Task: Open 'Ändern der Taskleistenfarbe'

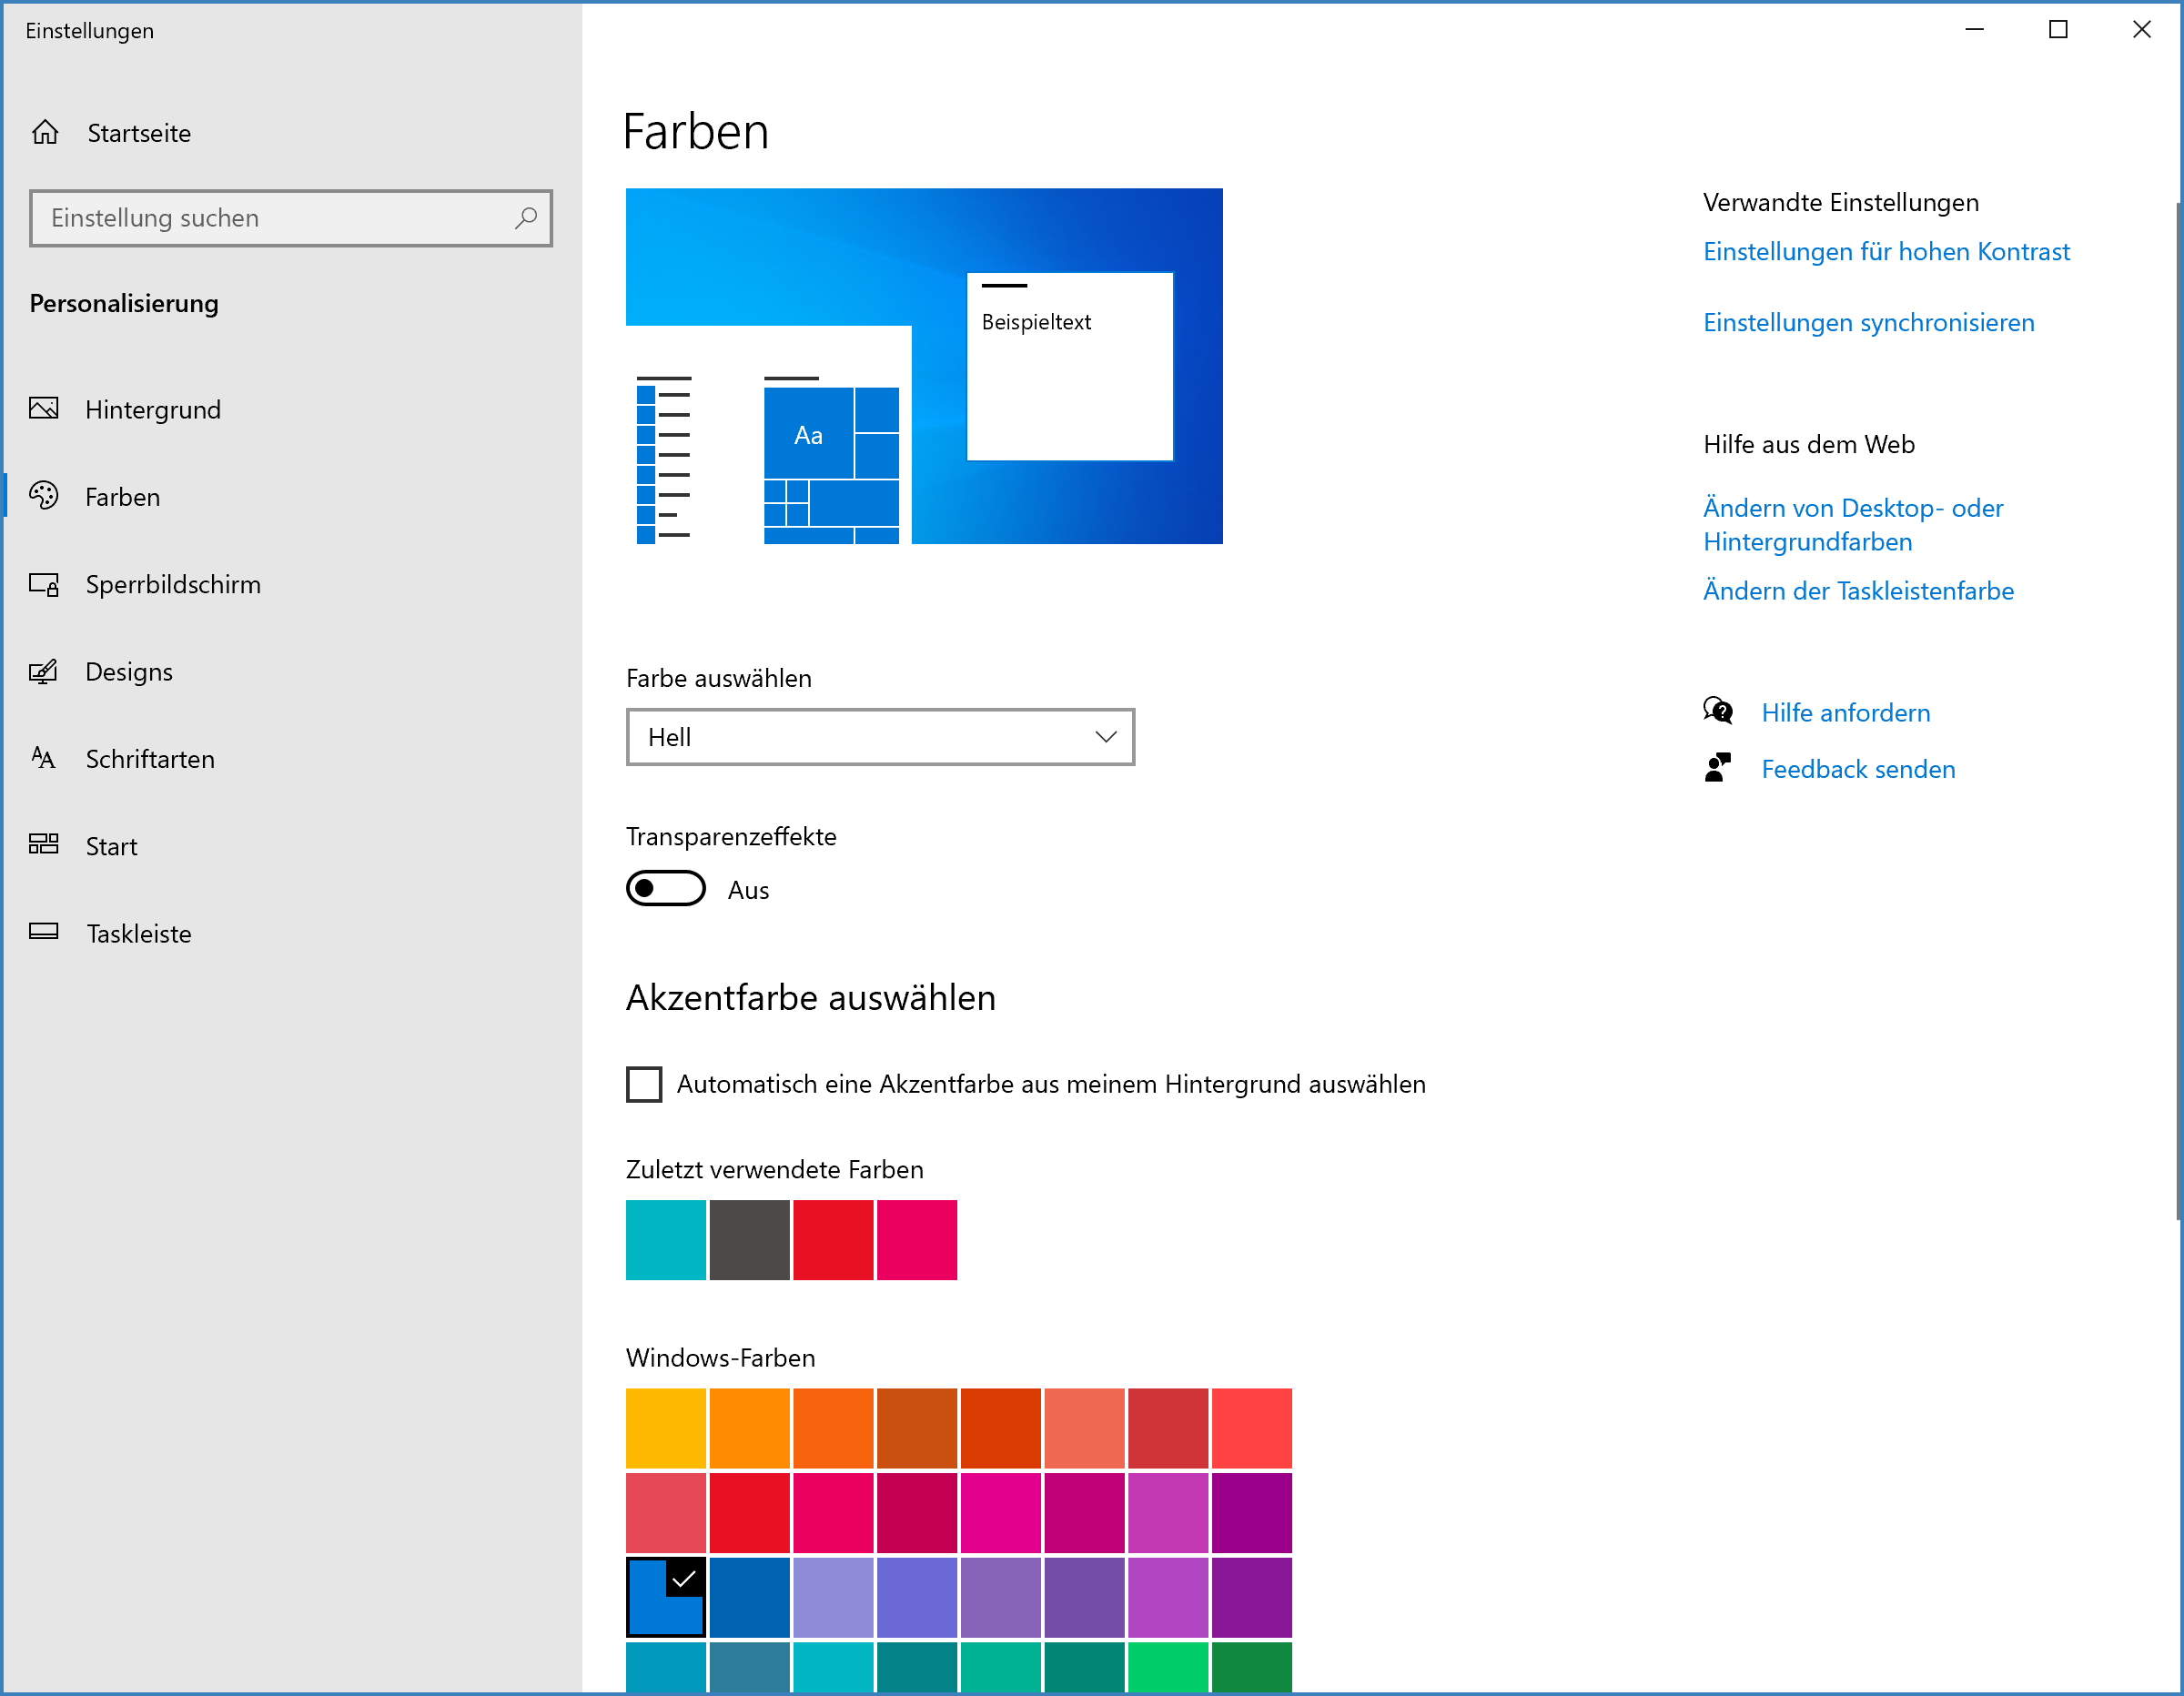Action: point(1857,590)
